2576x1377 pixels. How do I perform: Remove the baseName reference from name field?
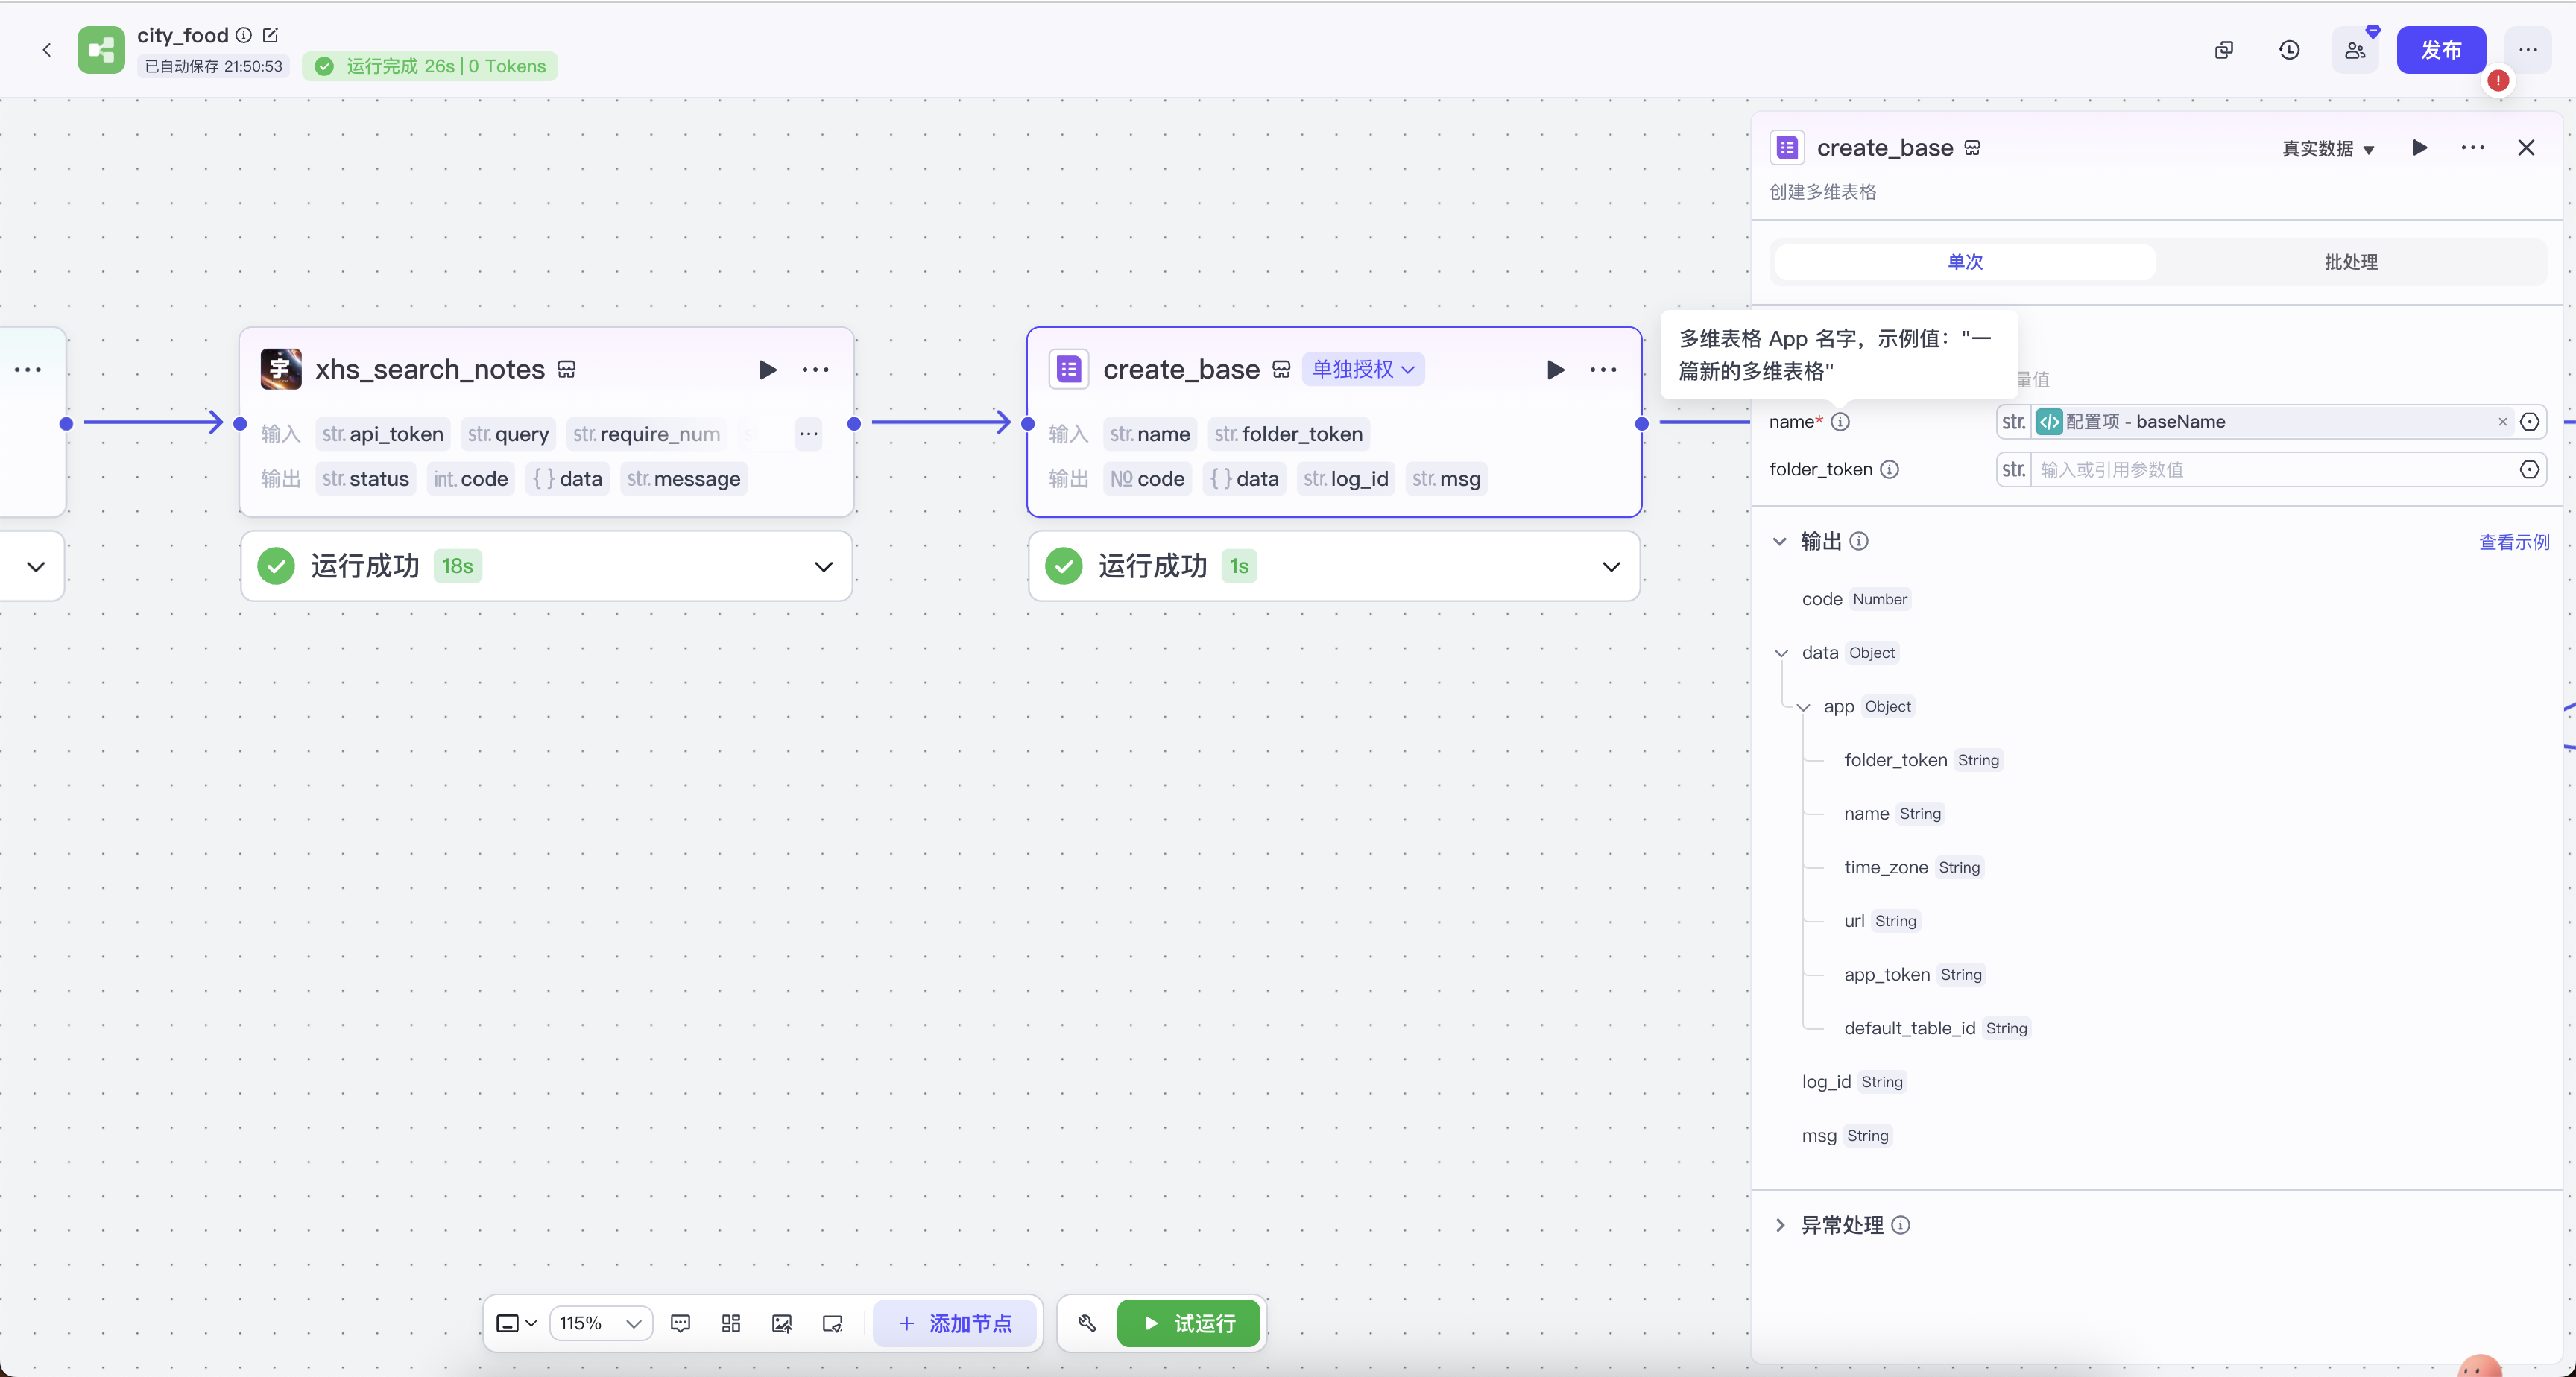2502,422
